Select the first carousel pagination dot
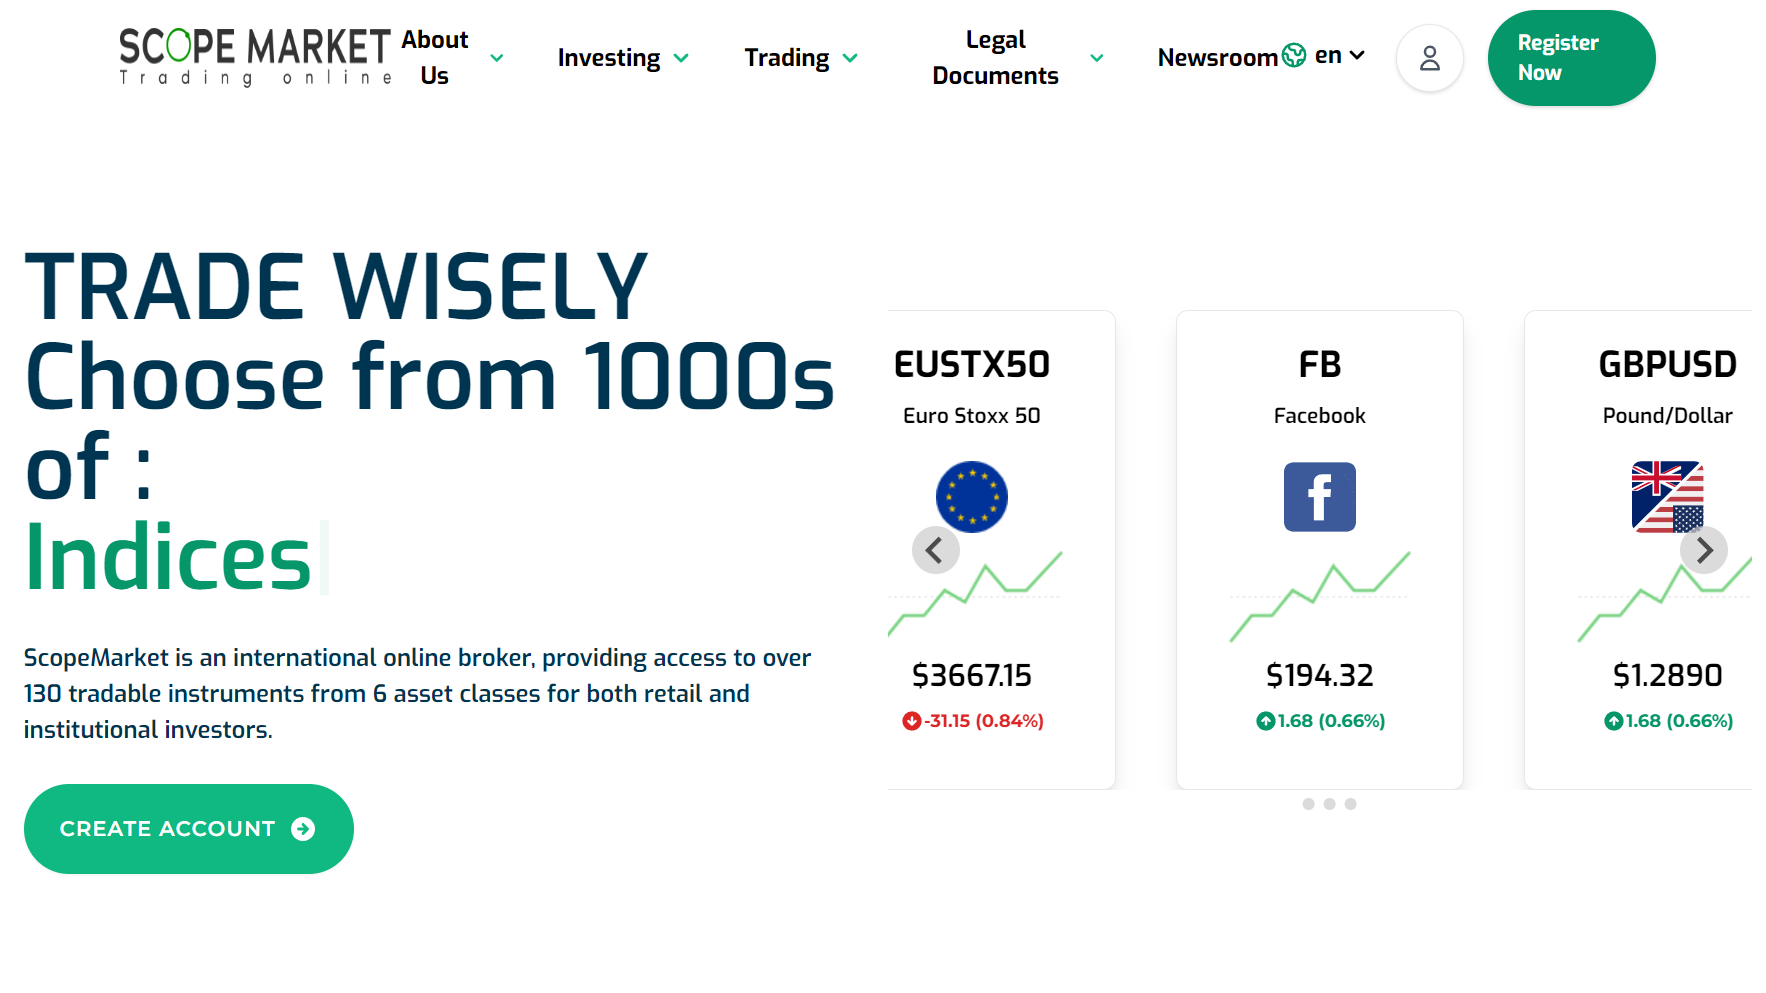This screenshot has width=1766, height=993. 1308,804
